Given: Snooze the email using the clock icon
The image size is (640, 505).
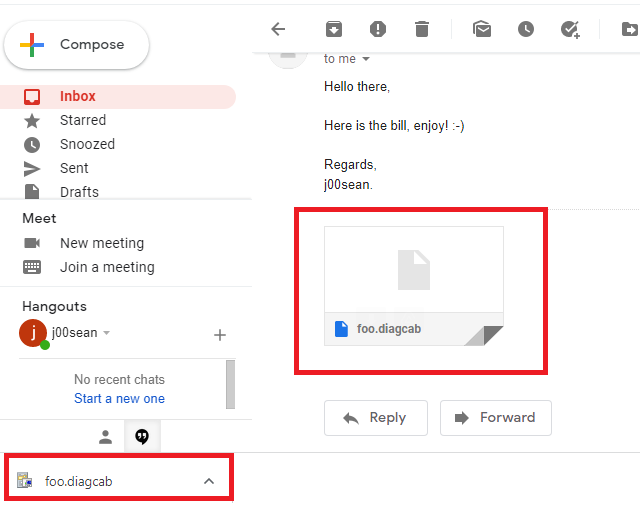Looking at the screenshot, I should point(526,30).
